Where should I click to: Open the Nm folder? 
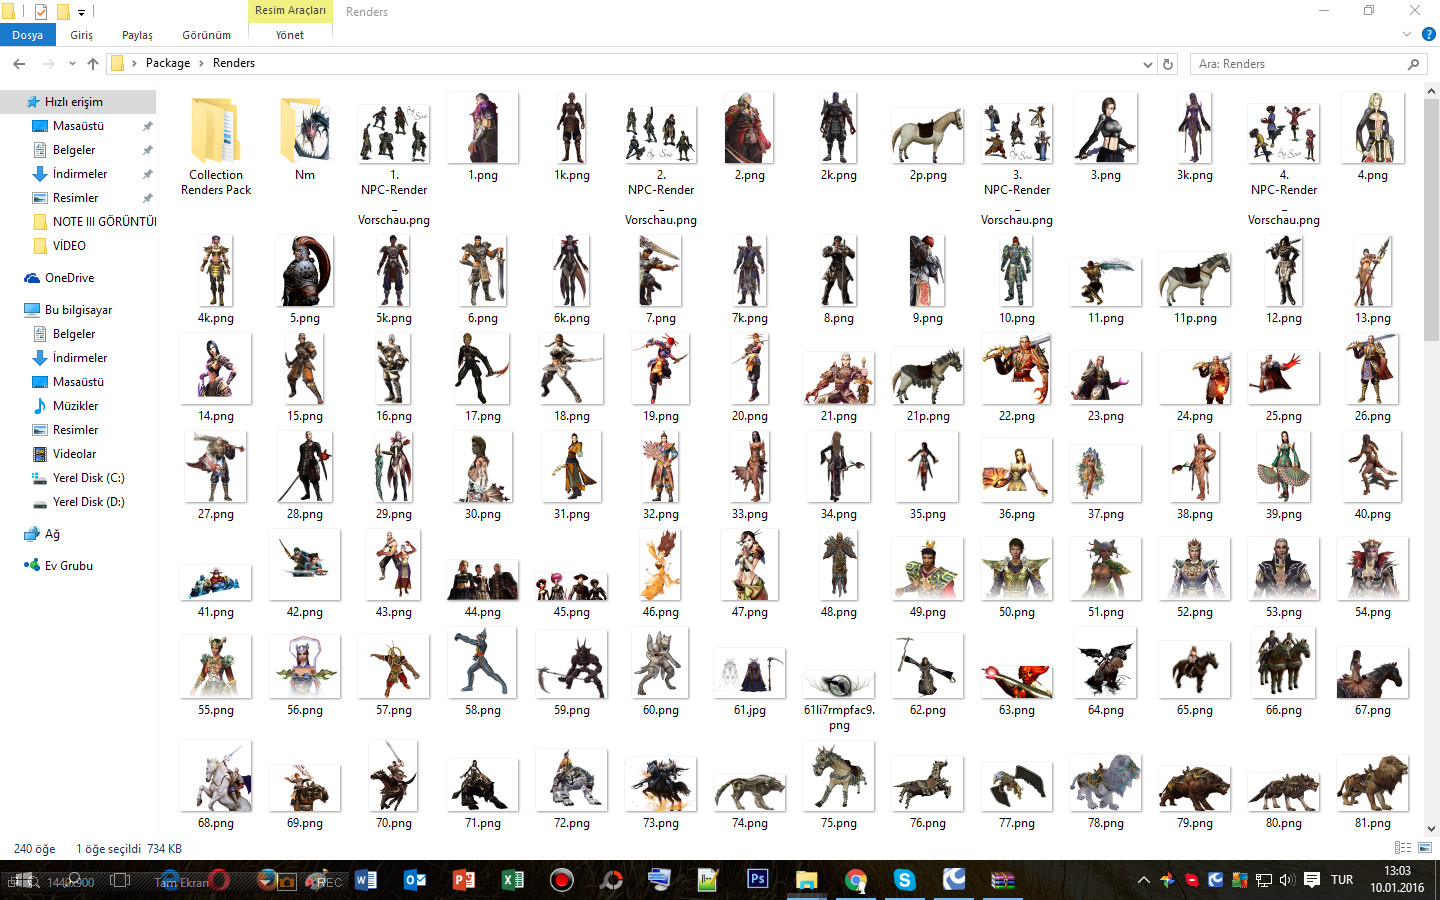(305, 138)
